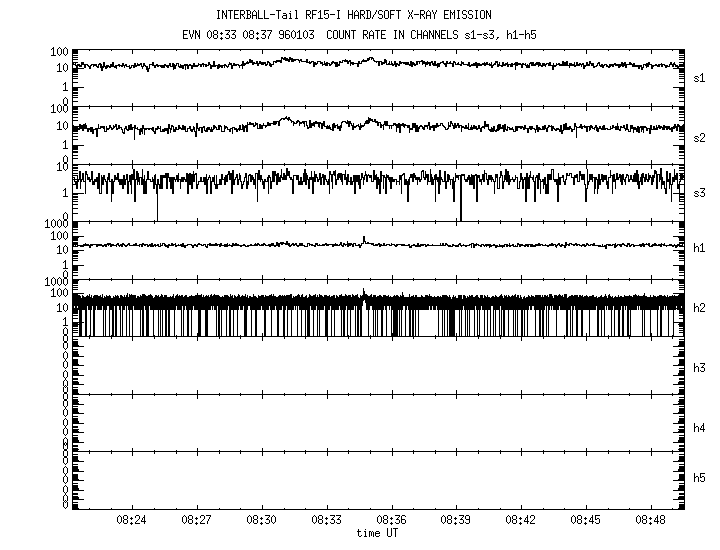The image size is (720, 550).
Task: Click the 08:45 time tick label
Action: pos(586,521)
